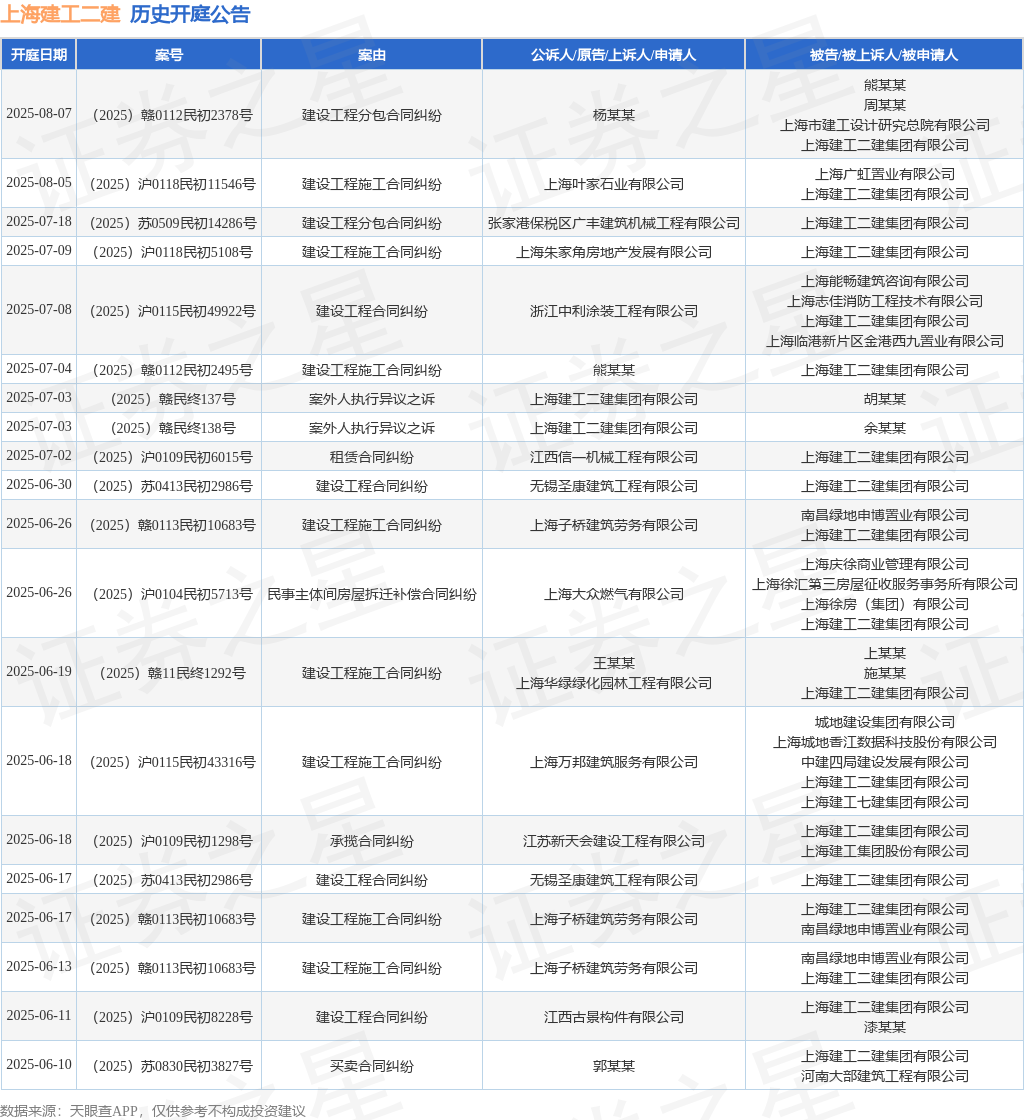Screen dimensions: 1024x1120
Task: Click defendant 上海庆徐商业管理有限公司
Action: click(885, 564)
